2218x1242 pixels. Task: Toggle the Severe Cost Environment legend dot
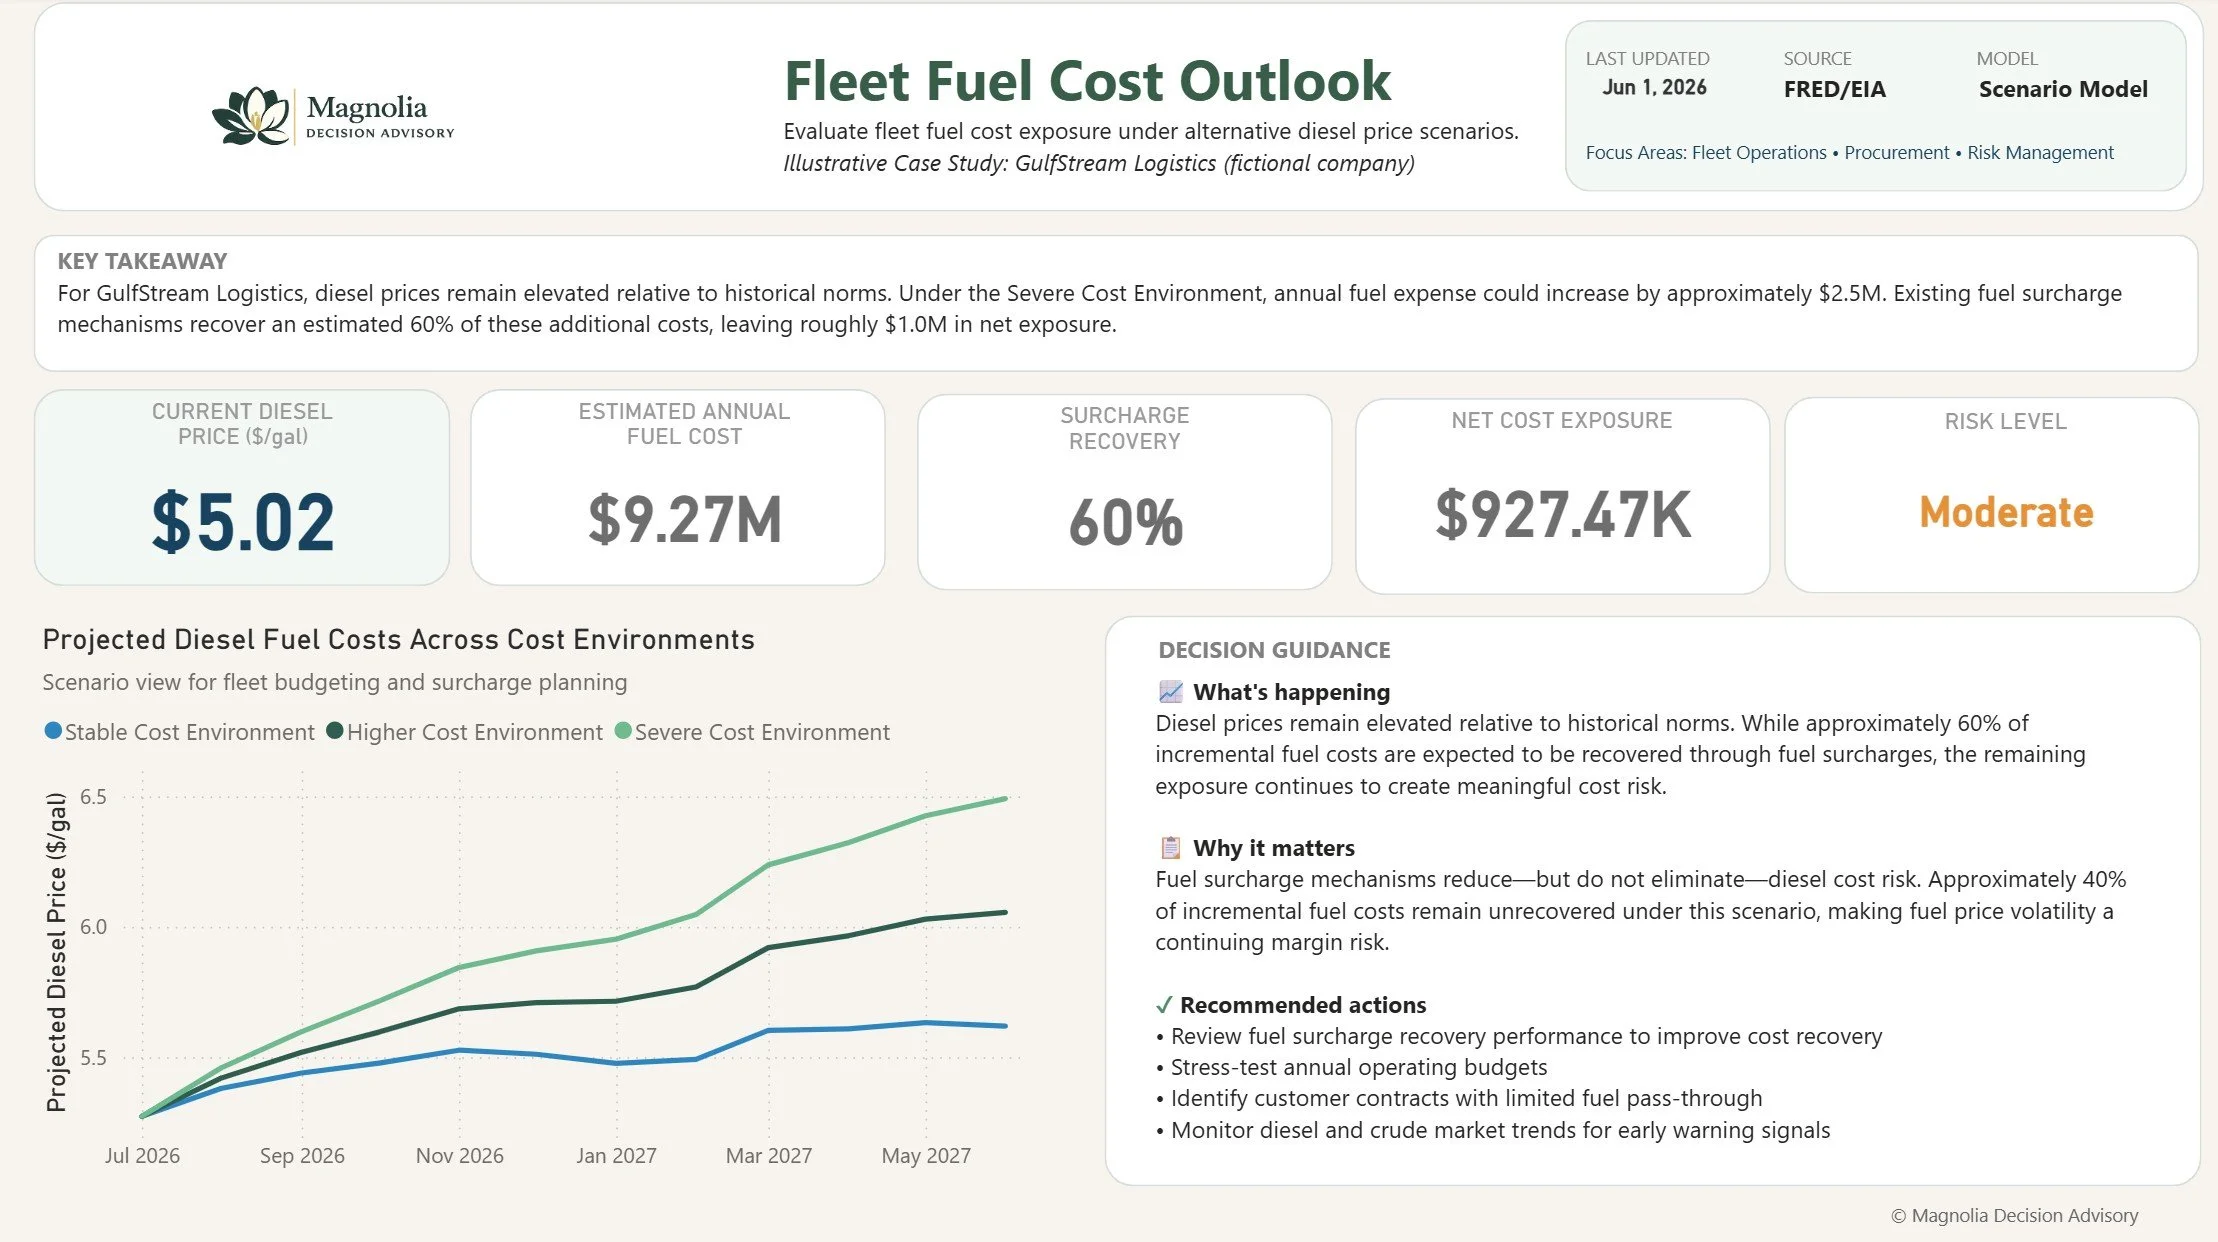click(x=623, y=731)
